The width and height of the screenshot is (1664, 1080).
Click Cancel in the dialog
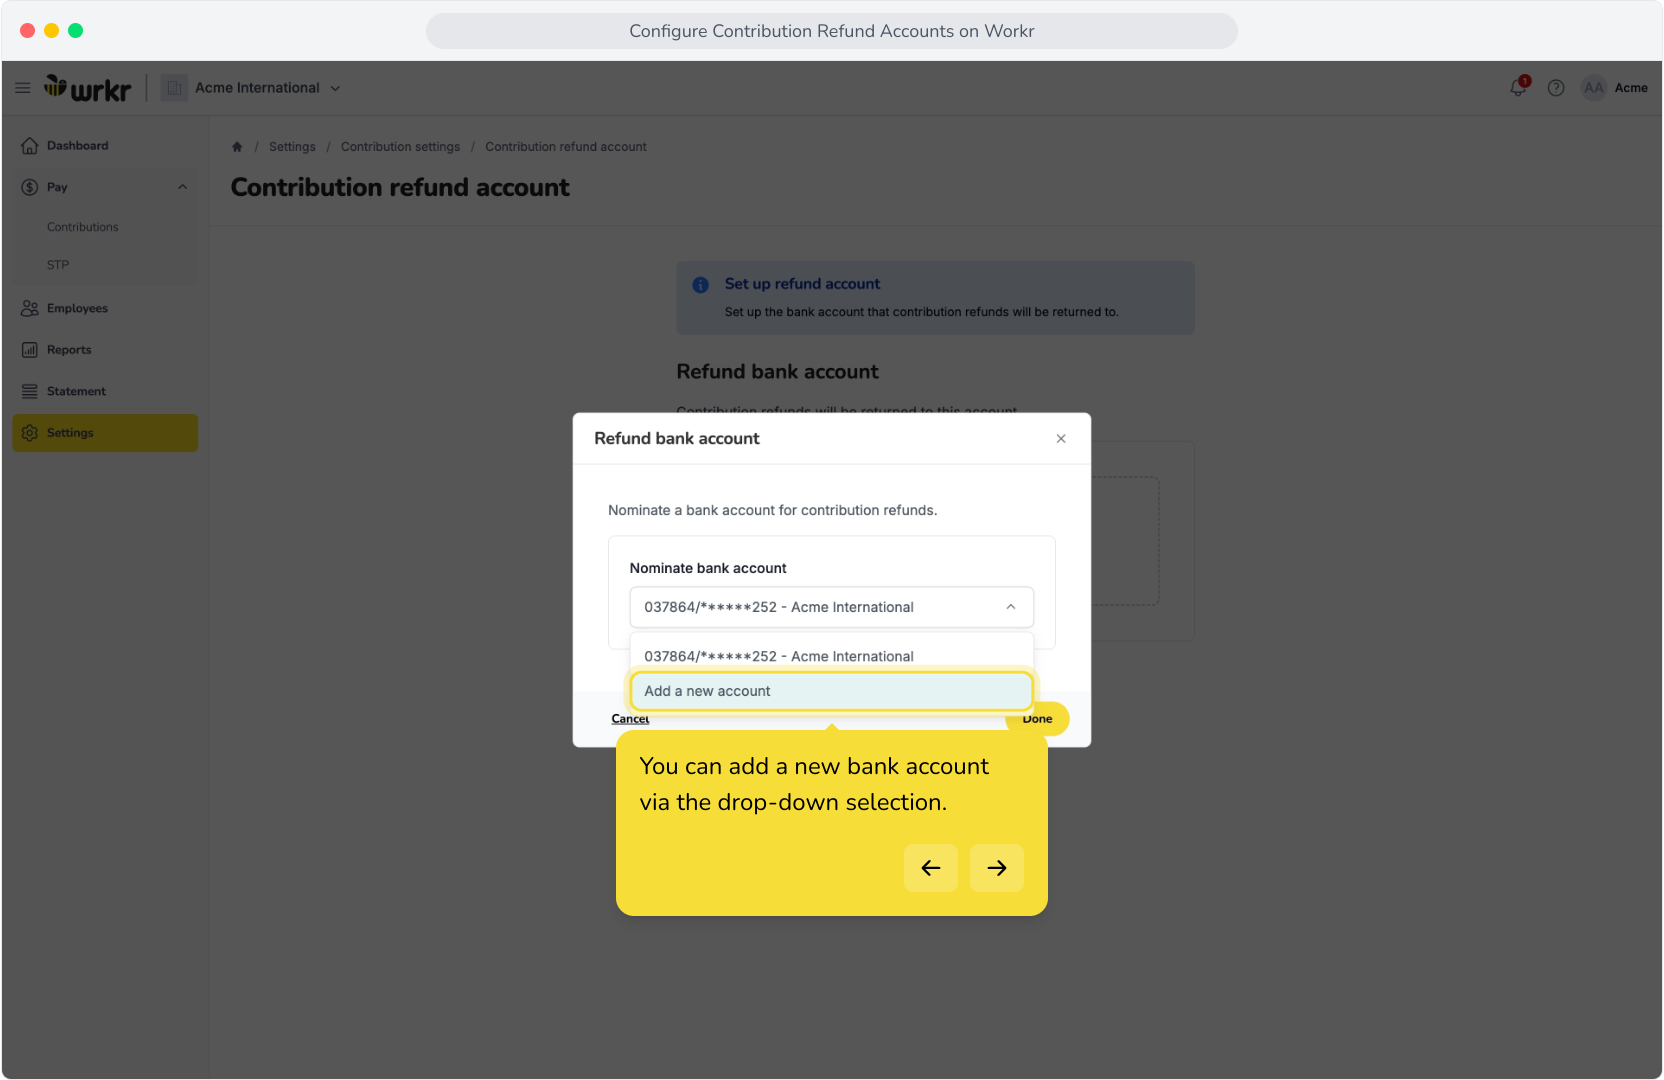click(630, 719)
